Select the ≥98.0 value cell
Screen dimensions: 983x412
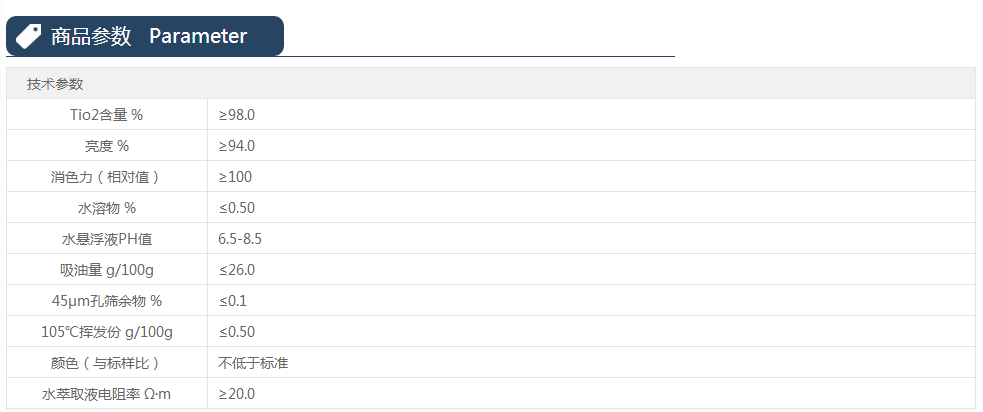point(237,115)
